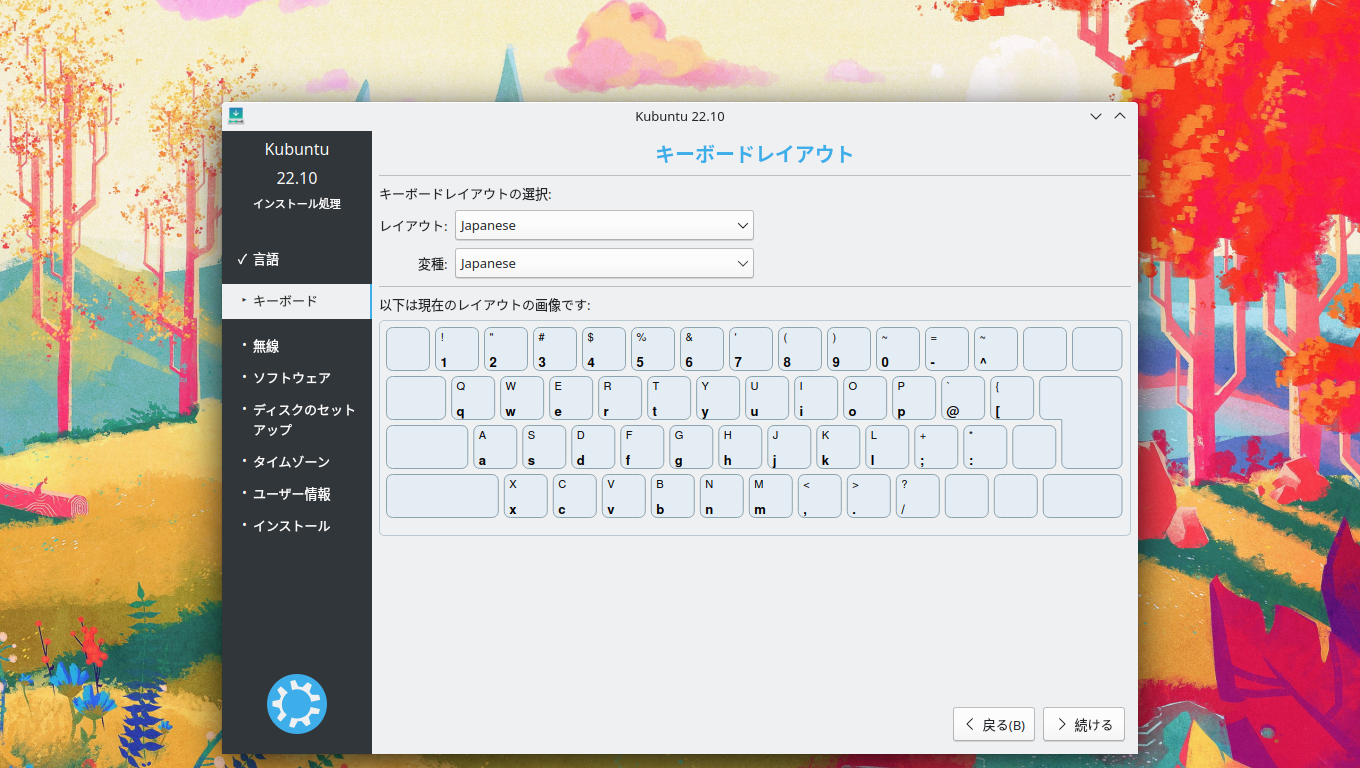Click the = / - key in preview
The width and height of the screenshot is (1360, 768).
947,349
